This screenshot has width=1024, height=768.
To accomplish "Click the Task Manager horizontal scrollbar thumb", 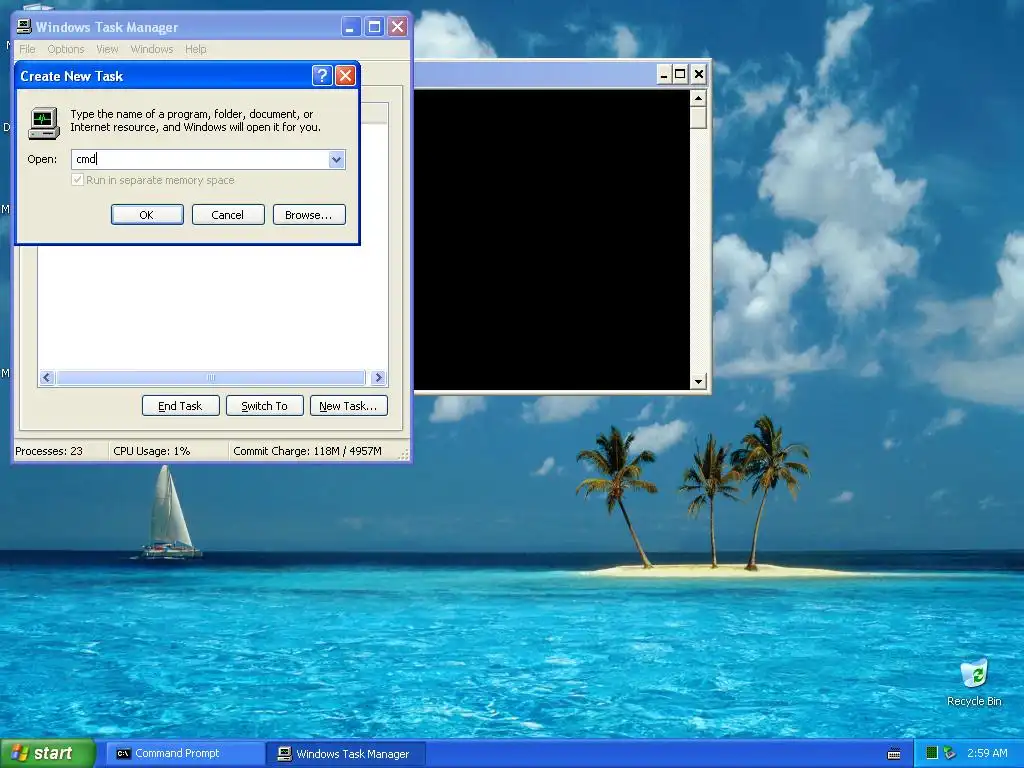I will 210,377.
